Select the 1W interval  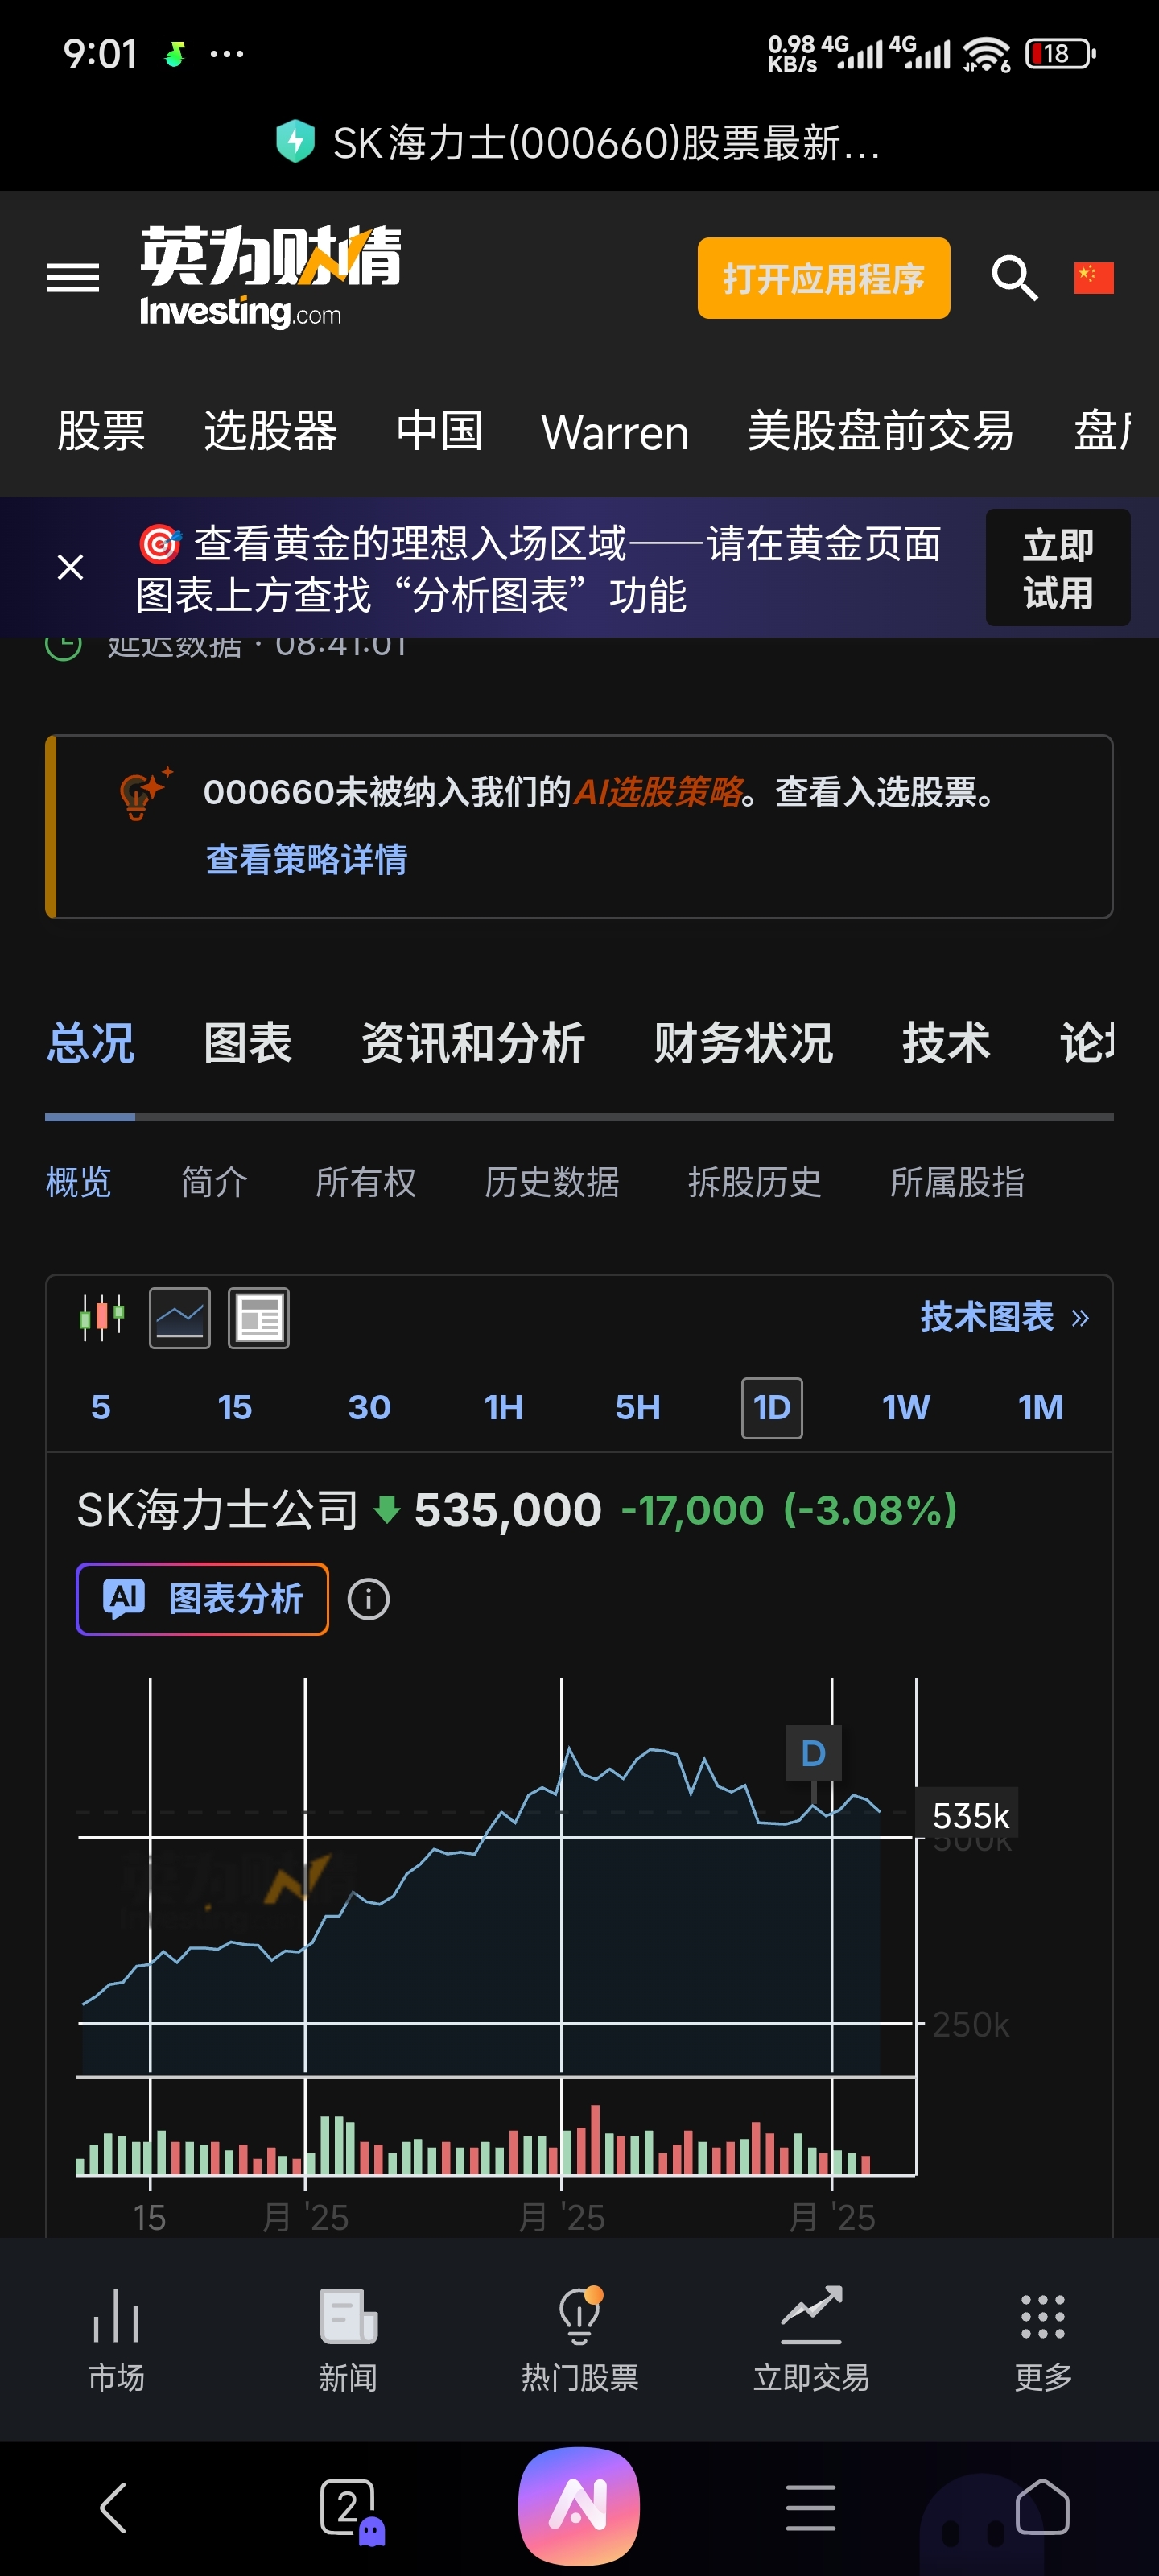(x=905, y=1407)
